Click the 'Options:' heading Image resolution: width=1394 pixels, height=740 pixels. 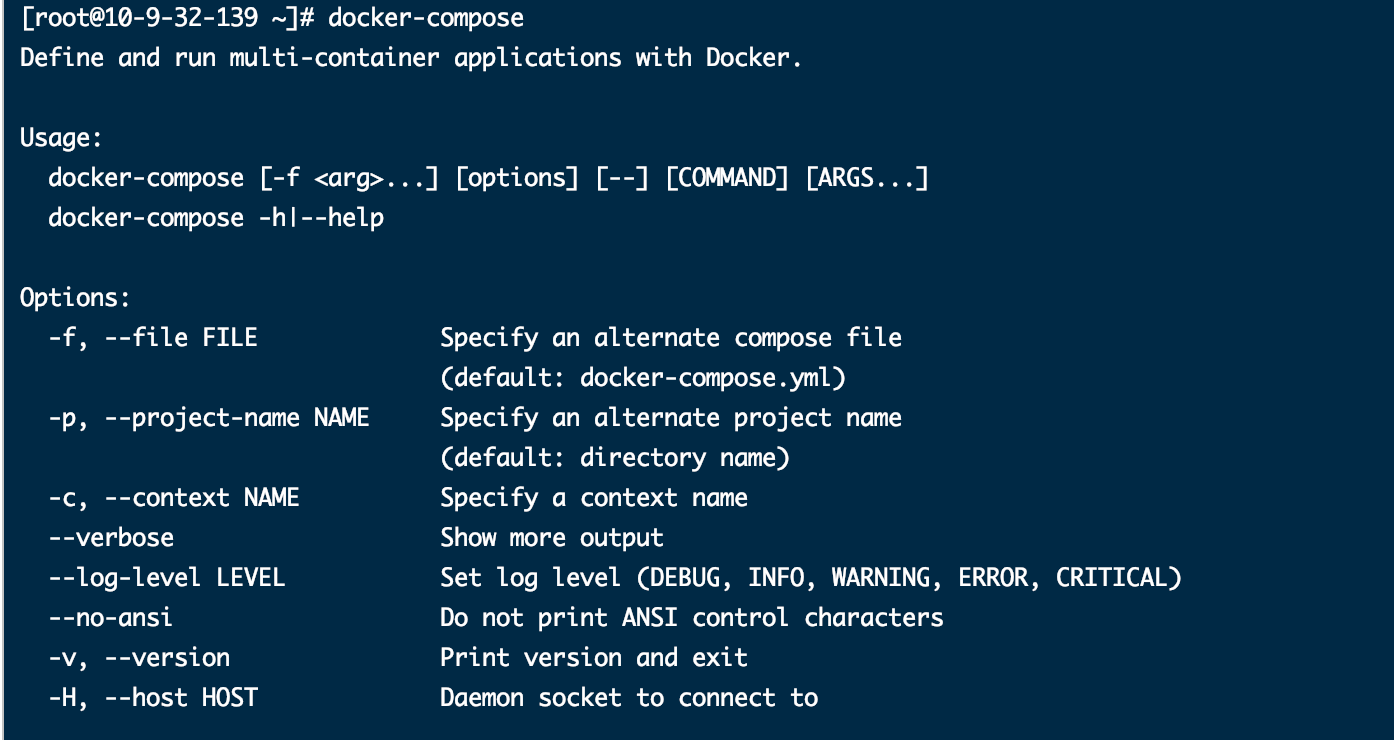[x=75, y=298]
